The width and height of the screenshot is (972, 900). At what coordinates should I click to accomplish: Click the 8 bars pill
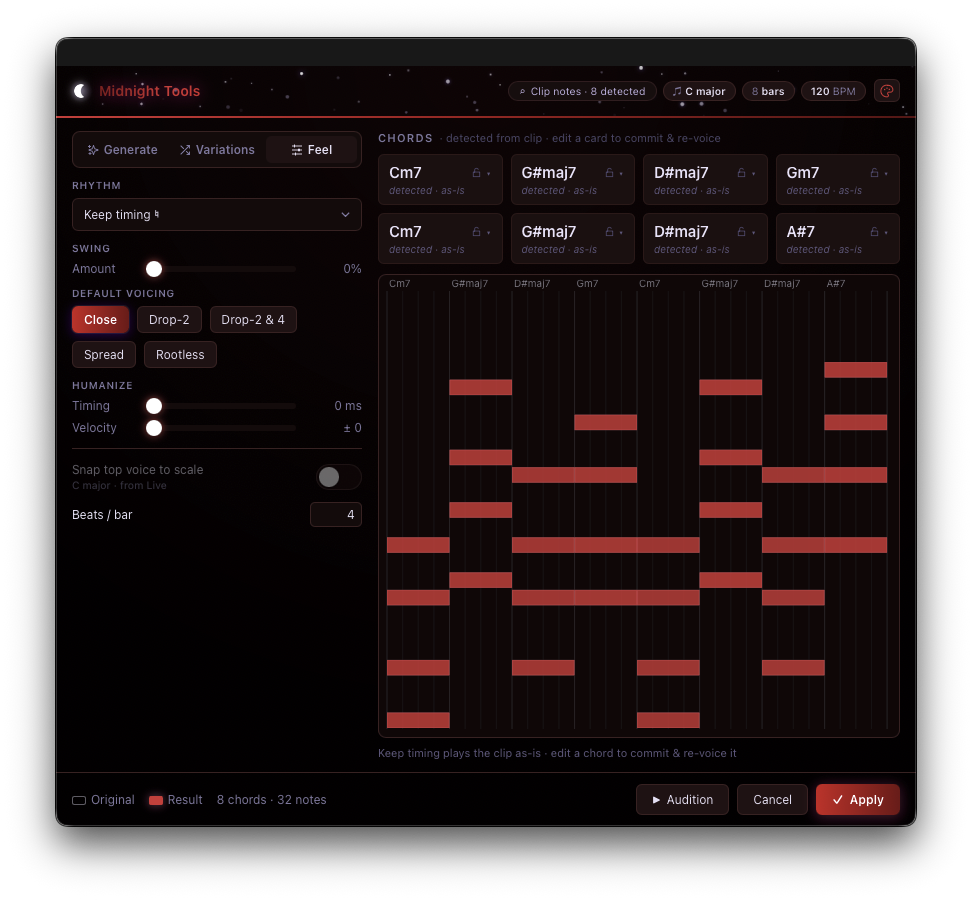[768, 91]
